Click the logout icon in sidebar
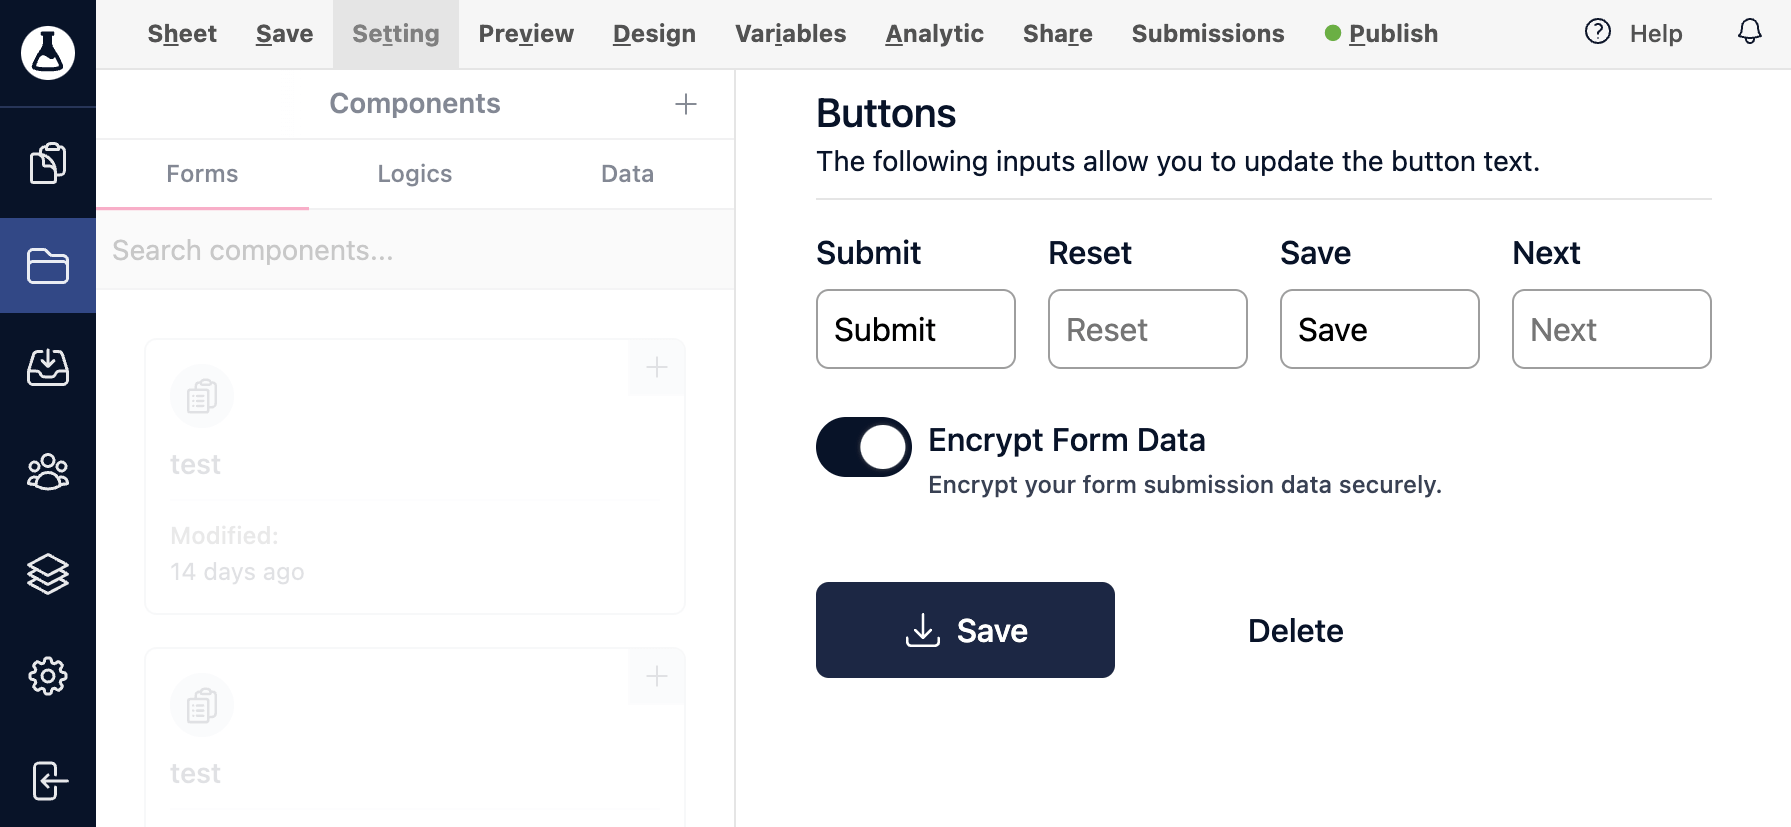Image resolution: width=1791 pixels, height=827 pixels. coord(48,781)
